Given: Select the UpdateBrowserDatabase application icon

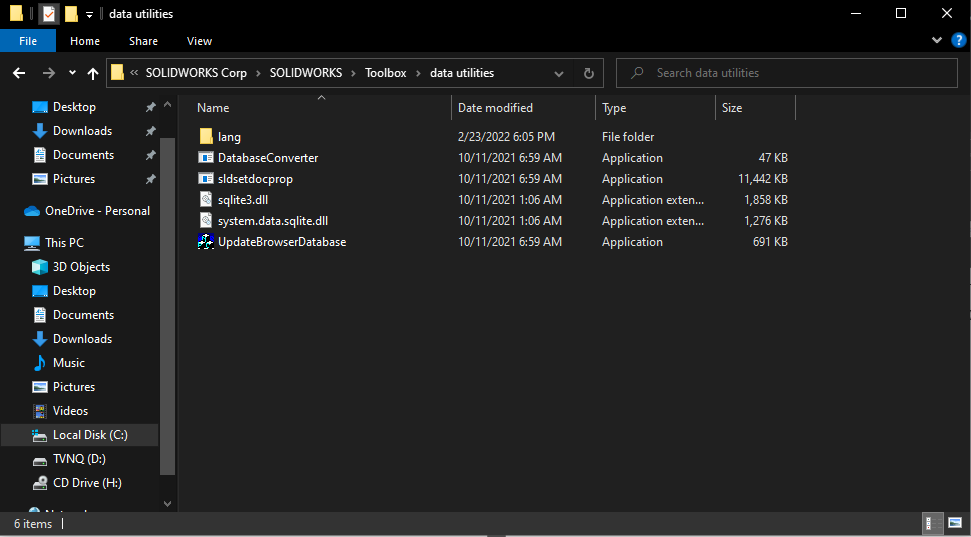Looking at the screenshot, I should (206, 242).
